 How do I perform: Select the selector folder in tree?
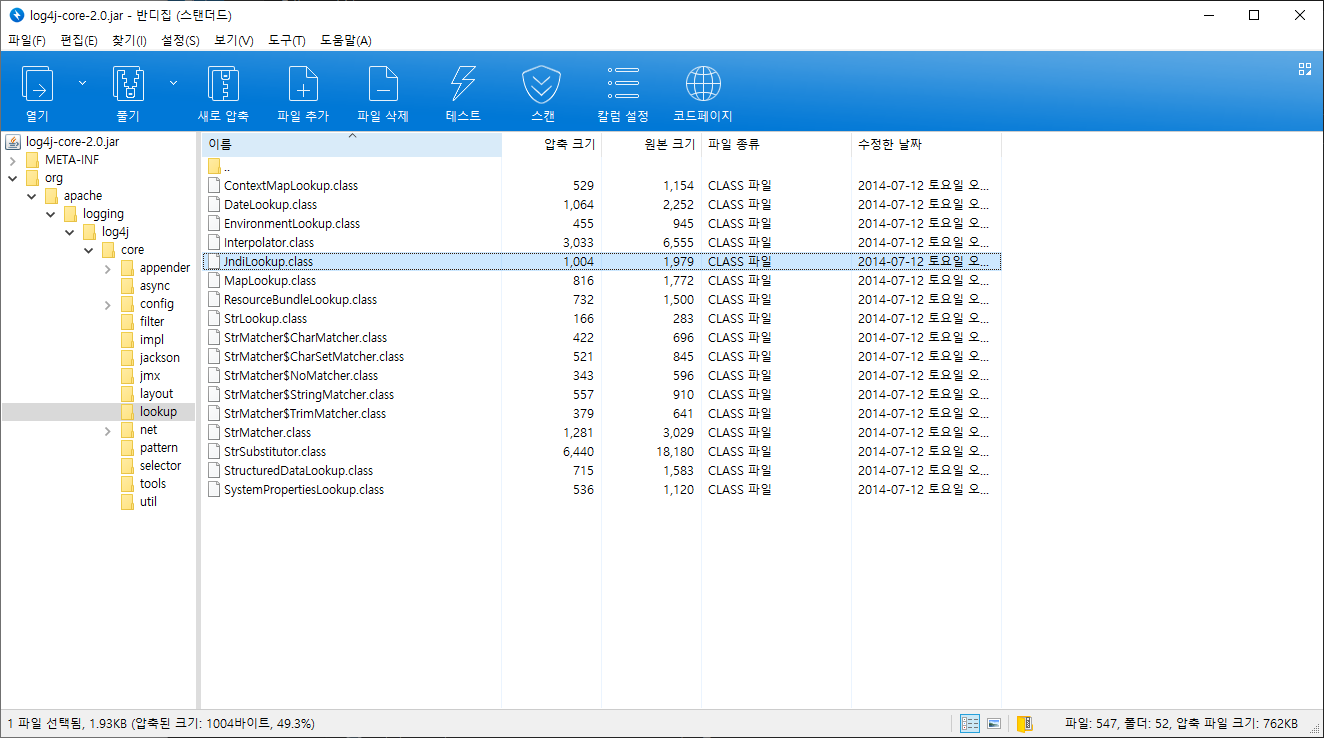click(x=160, y=466)
